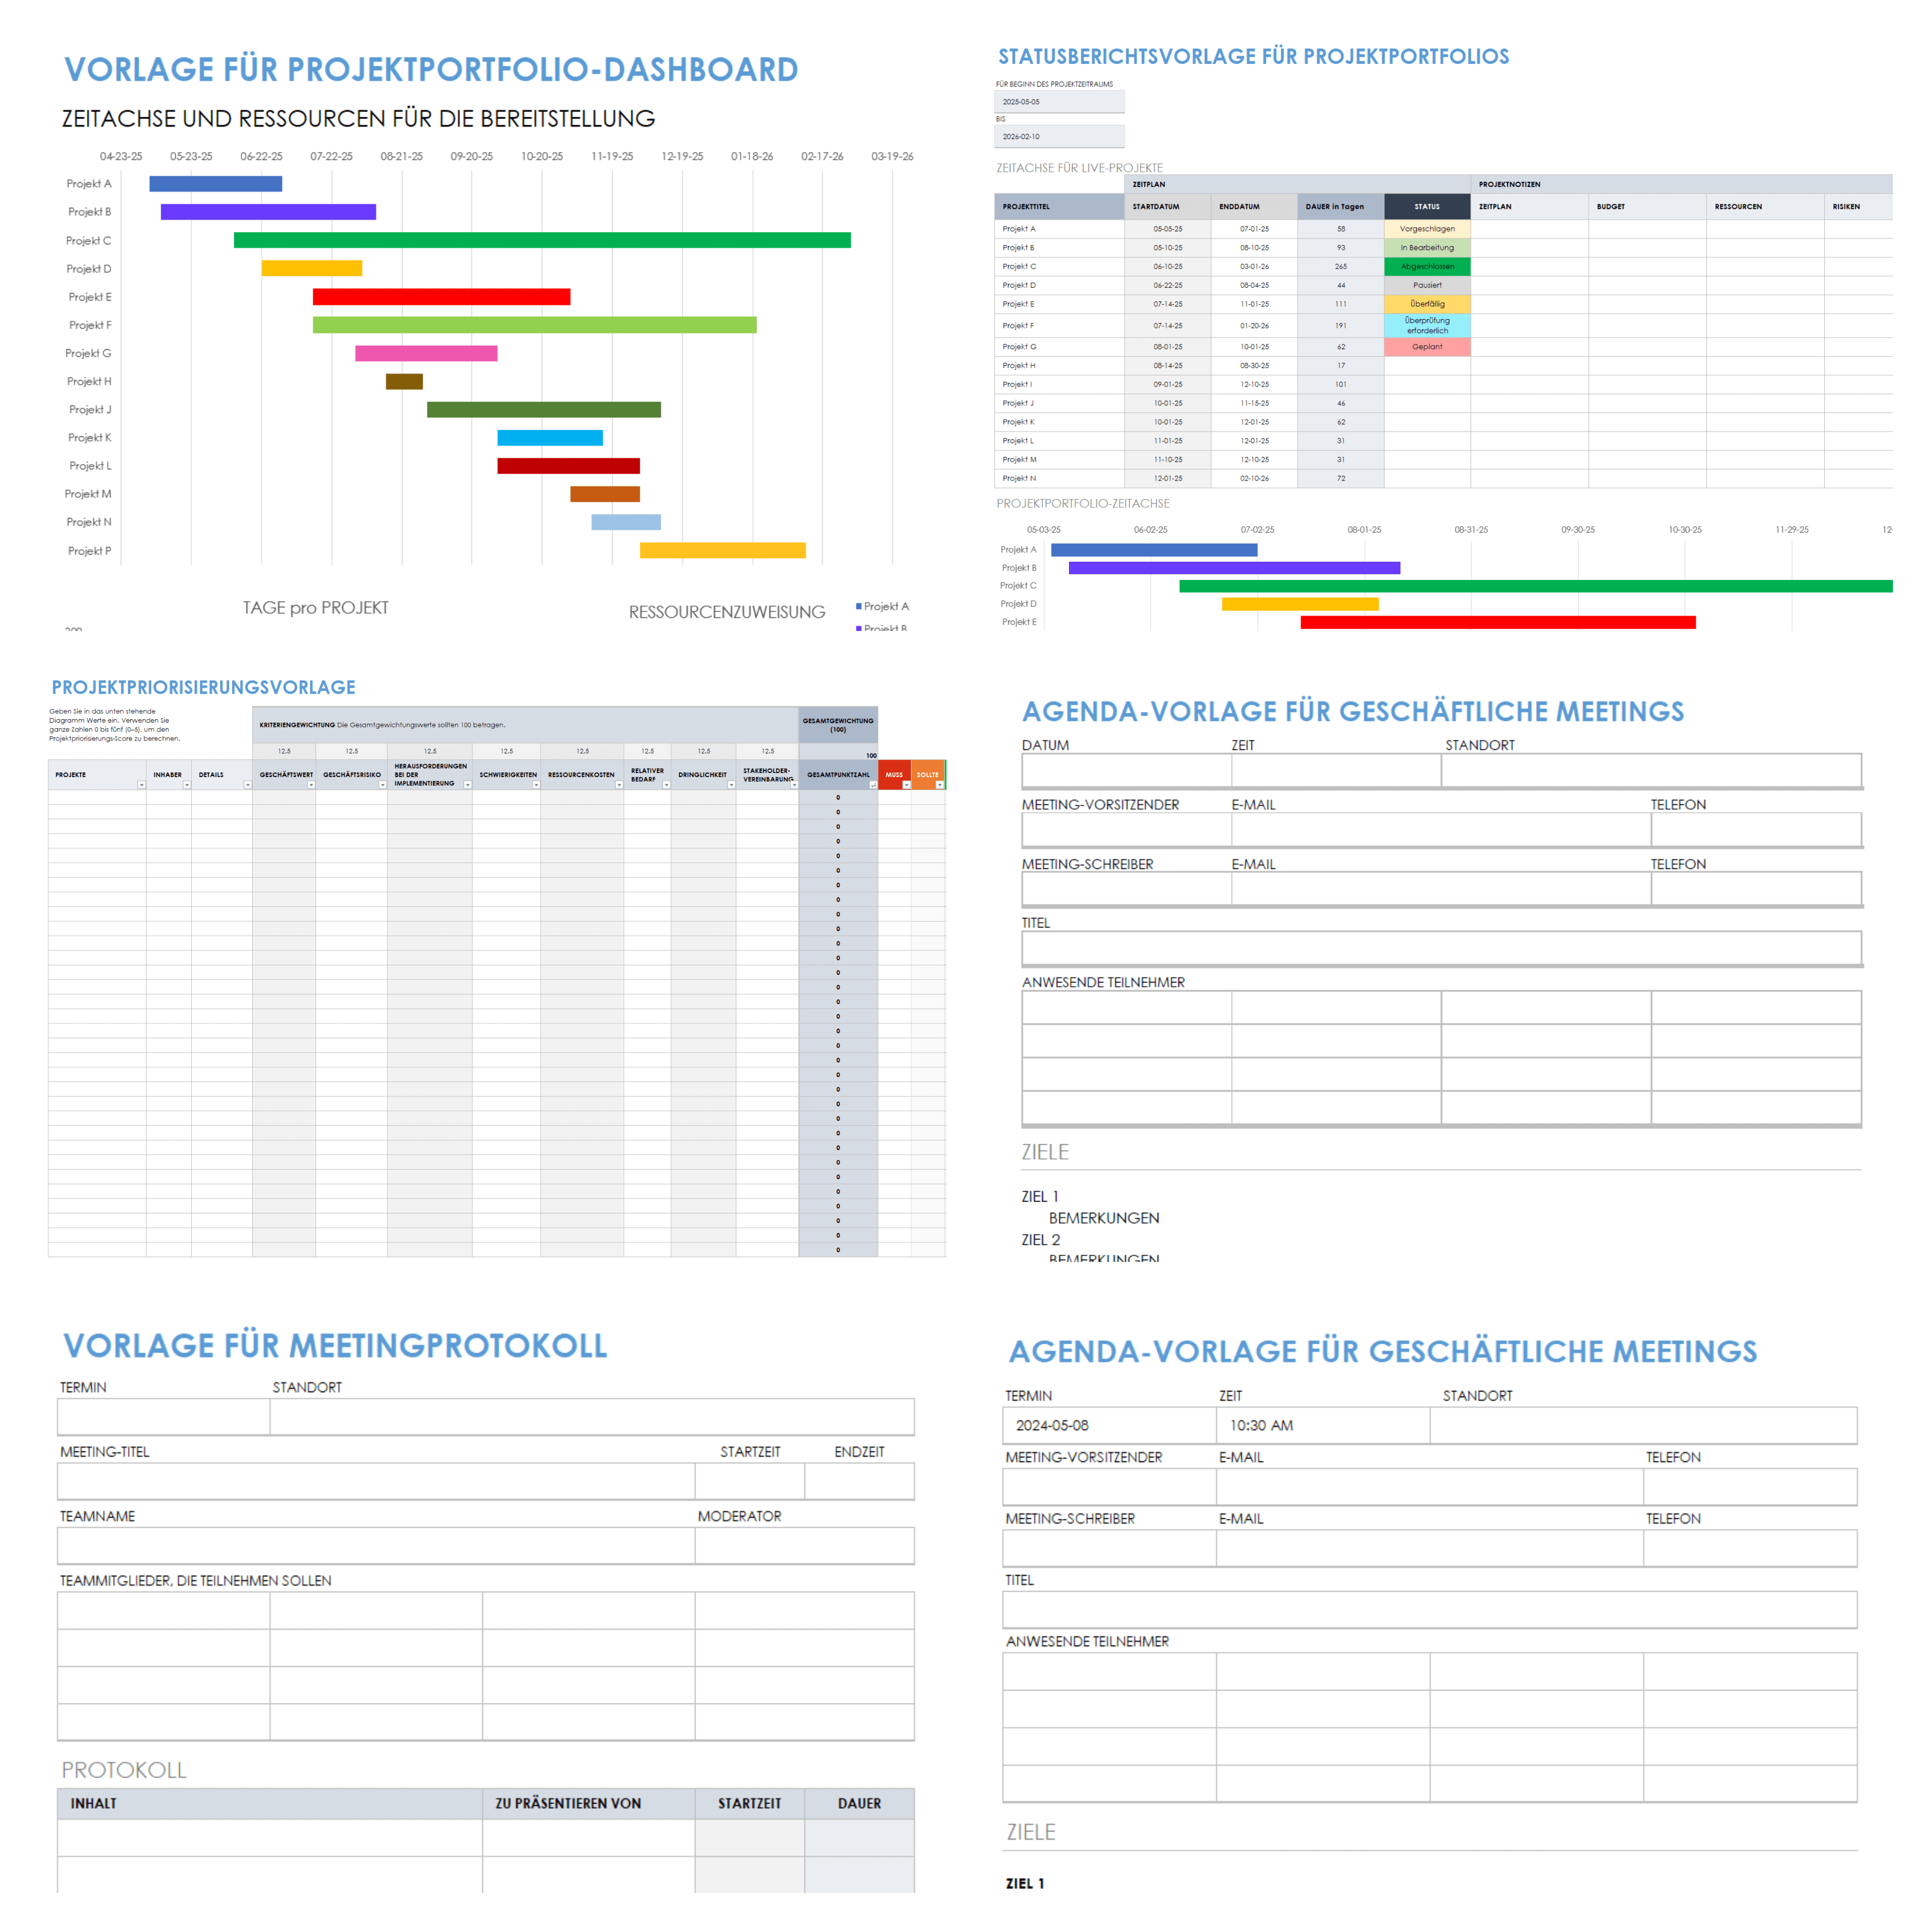Image resolution: width=1932 pixels, height=1932 pixels.
Task: Click the ZU PRÄSENTIEREN VON column header
Action: pos(588,1804)
